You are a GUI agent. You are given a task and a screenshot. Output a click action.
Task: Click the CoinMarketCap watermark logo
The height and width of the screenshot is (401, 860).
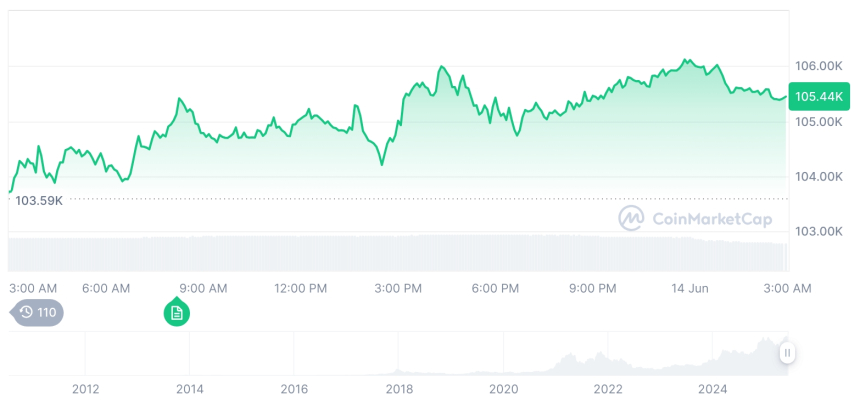click(690, 218)
